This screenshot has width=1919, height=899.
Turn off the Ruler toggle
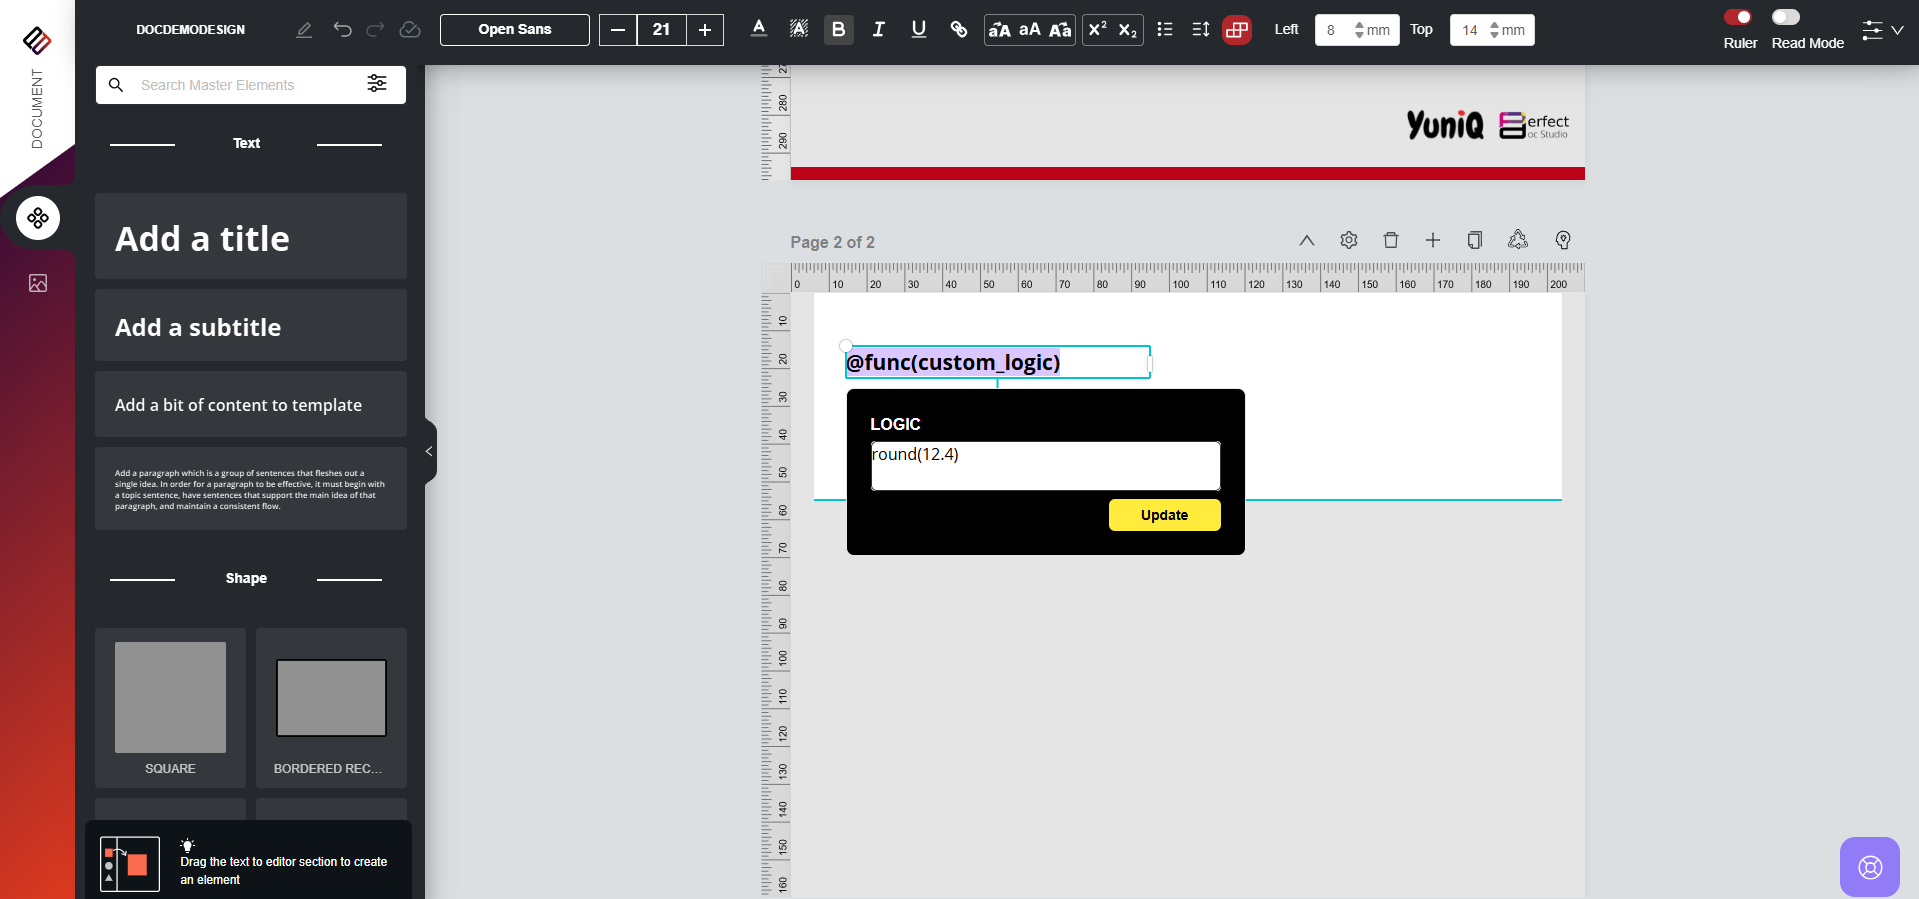(1738, 17)
